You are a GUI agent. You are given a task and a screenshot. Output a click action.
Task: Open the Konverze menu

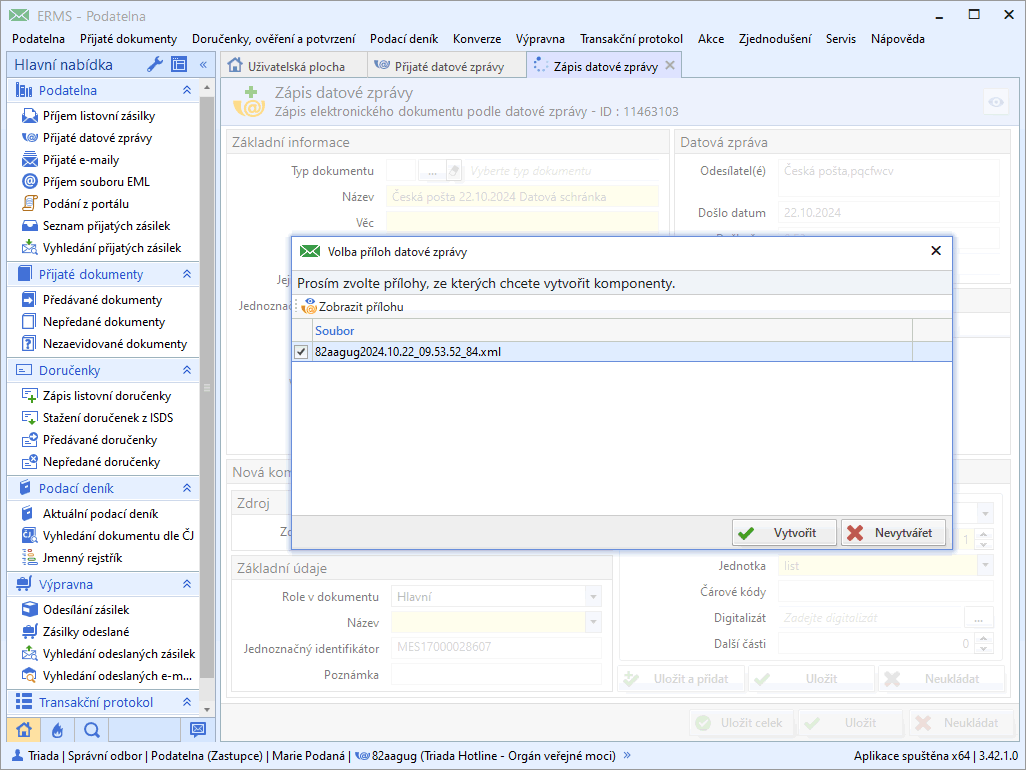click(x=476, y=39)
